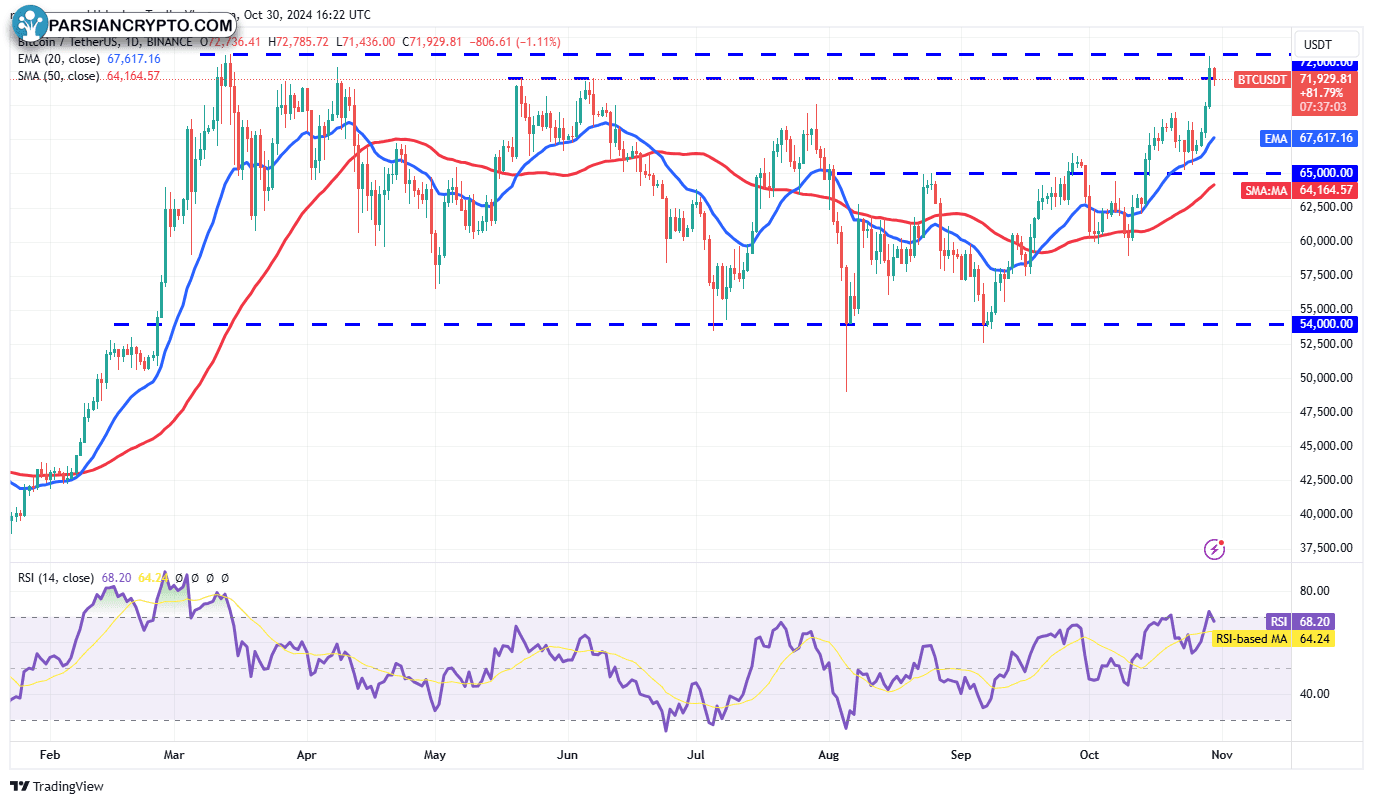Screen dimensions: 1373x804
Task: Click the 07:37:03 bar countdown timer
Action: [1322, 106]
